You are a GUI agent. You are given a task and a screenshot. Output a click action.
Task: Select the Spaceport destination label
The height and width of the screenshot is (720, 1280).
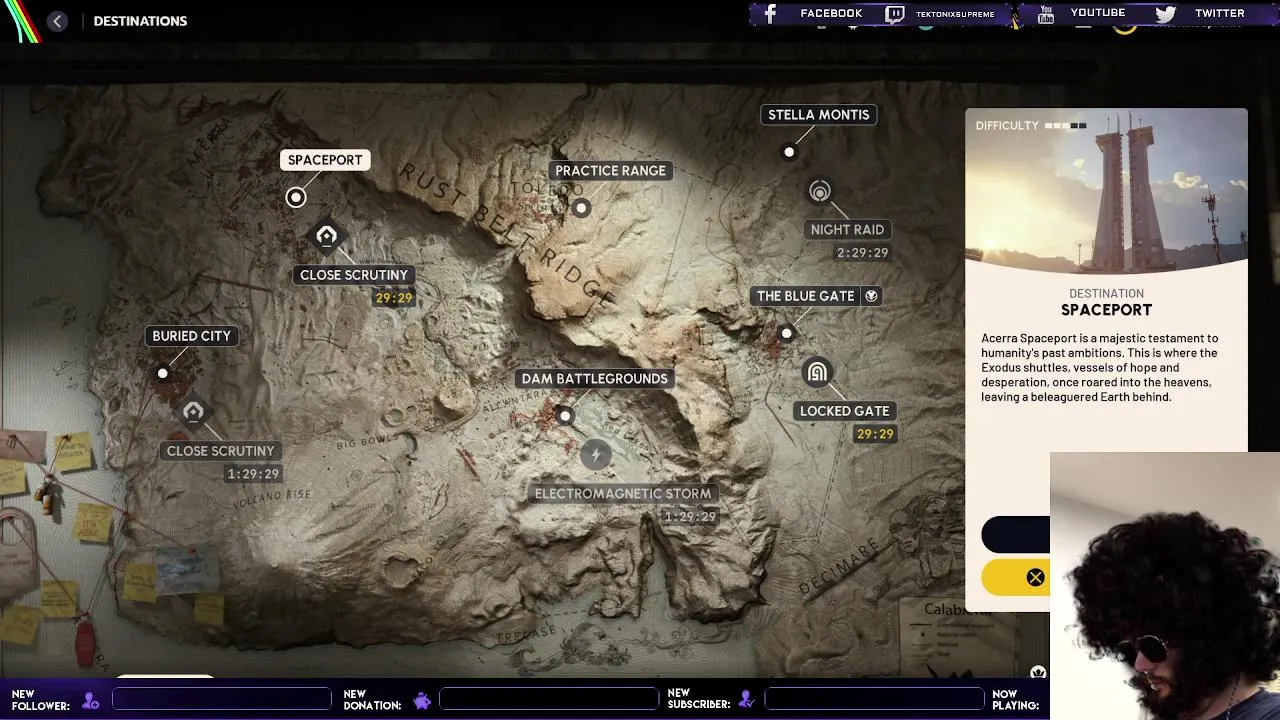tap(325, 160)
